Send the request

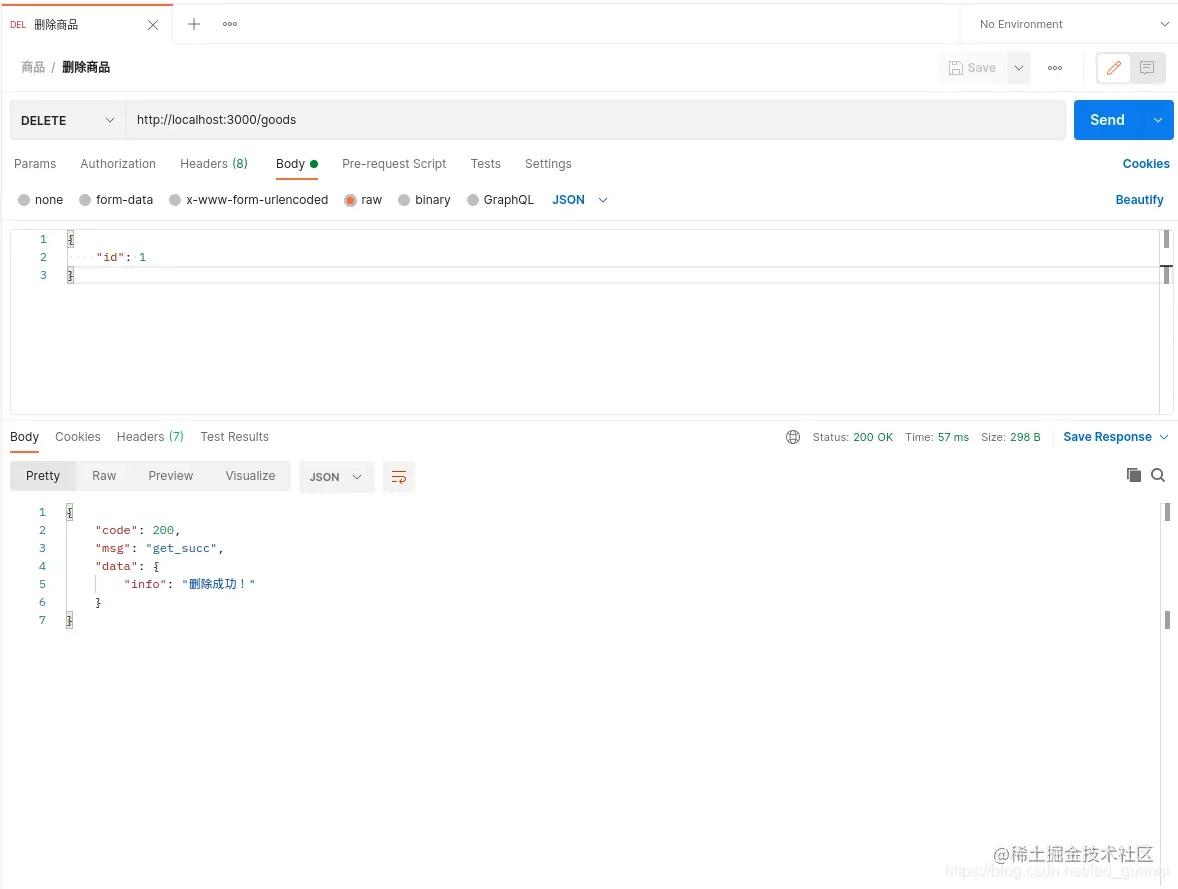pyautogui.click(x=1107, y=120)
